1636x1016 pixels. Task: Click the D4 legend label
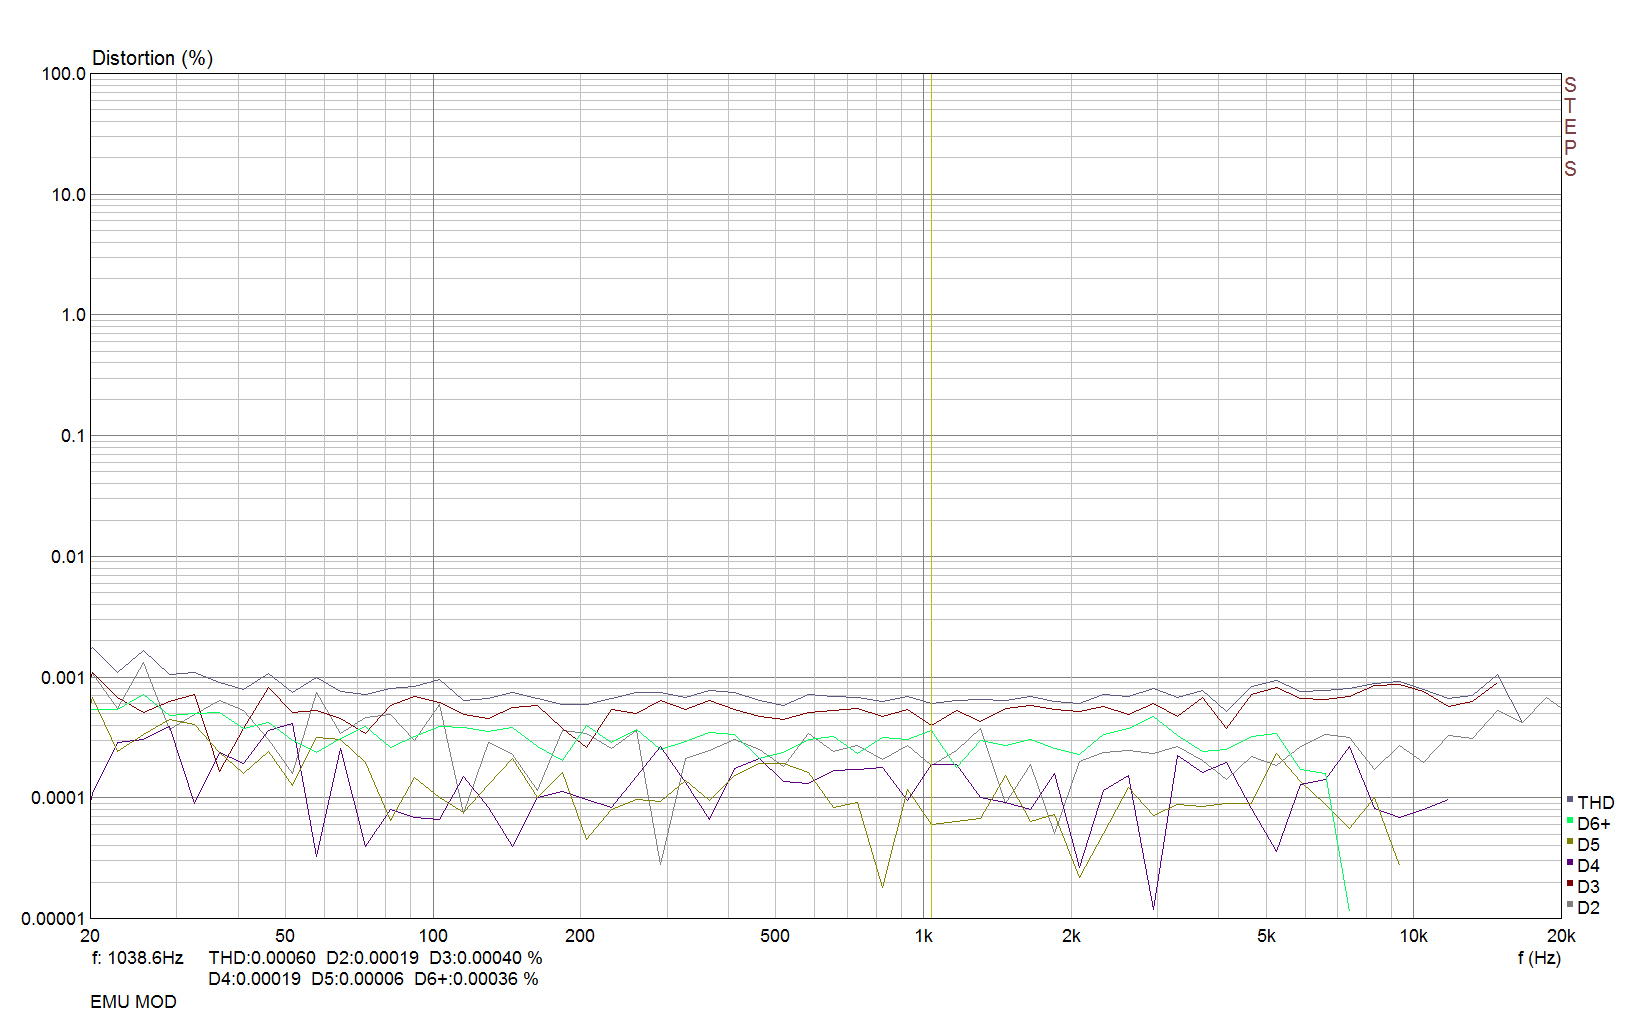pyautogui.click(x=1589, y=866)
